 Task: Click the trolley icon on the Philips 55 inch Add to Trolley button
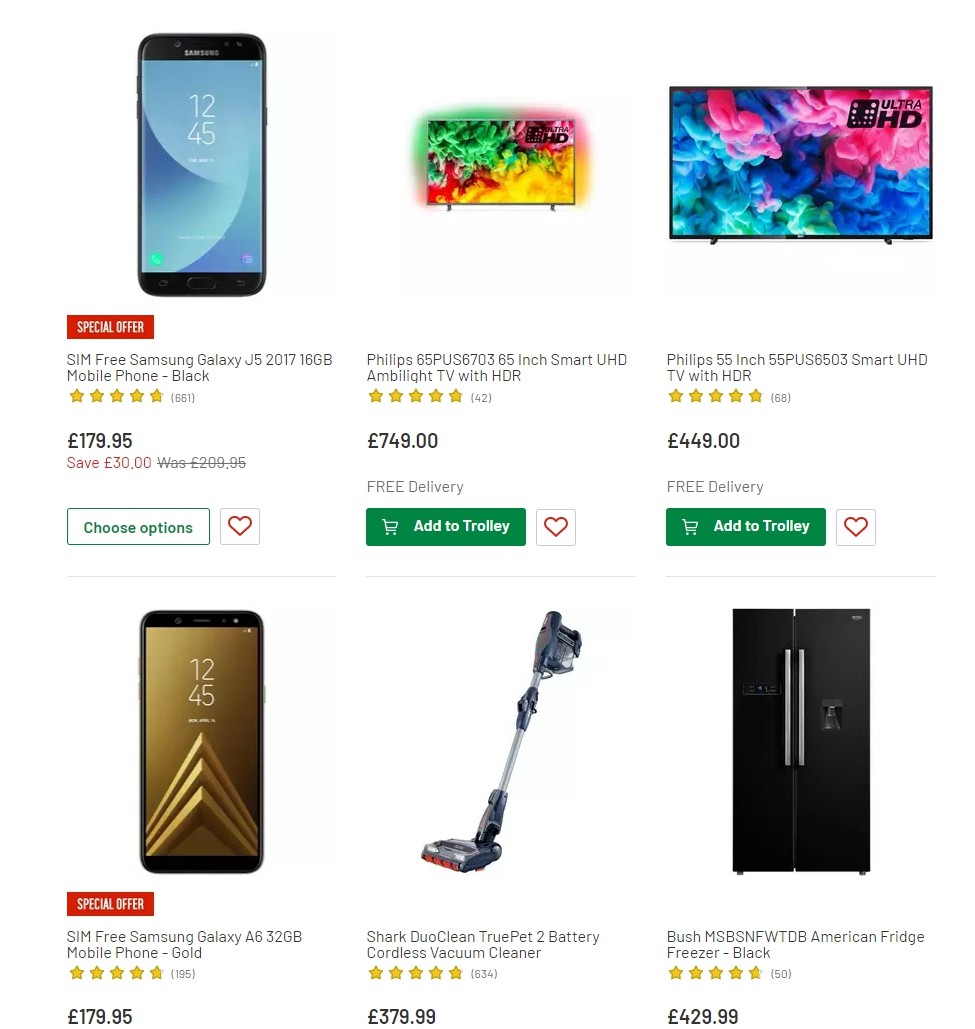coord(689,526)
